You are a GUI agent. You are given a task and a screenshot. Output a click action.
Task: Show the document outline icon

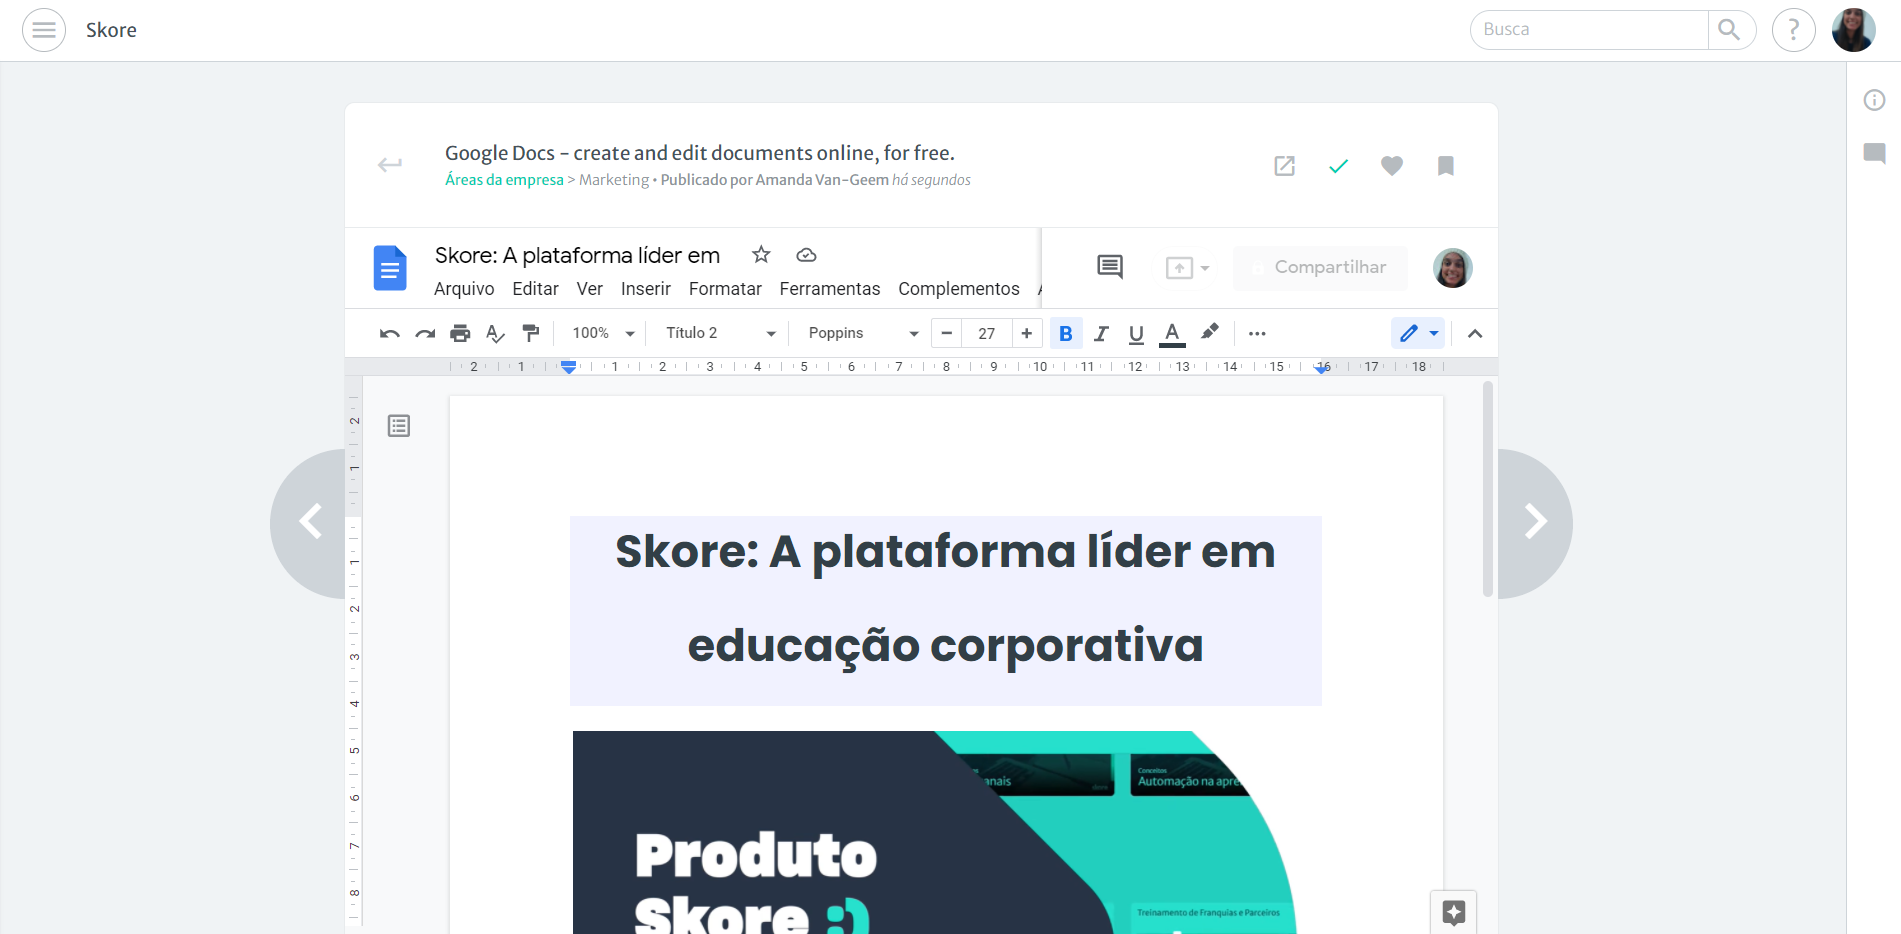pos(399,426)
